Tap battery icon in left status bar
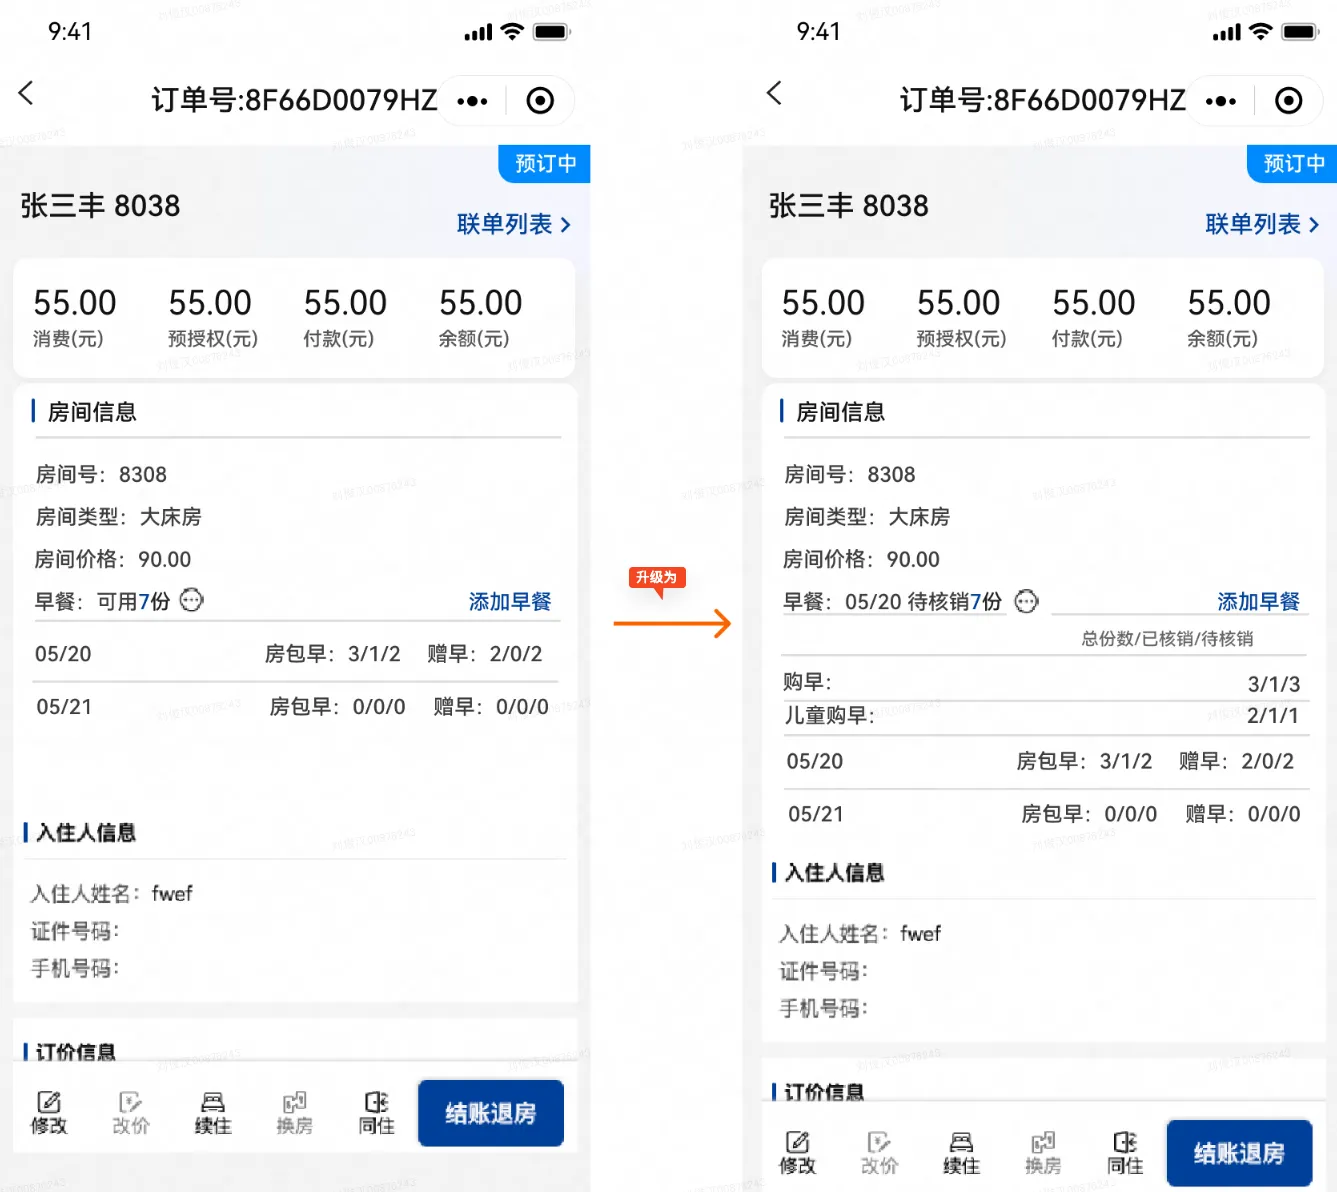 (x=551, y=32)
